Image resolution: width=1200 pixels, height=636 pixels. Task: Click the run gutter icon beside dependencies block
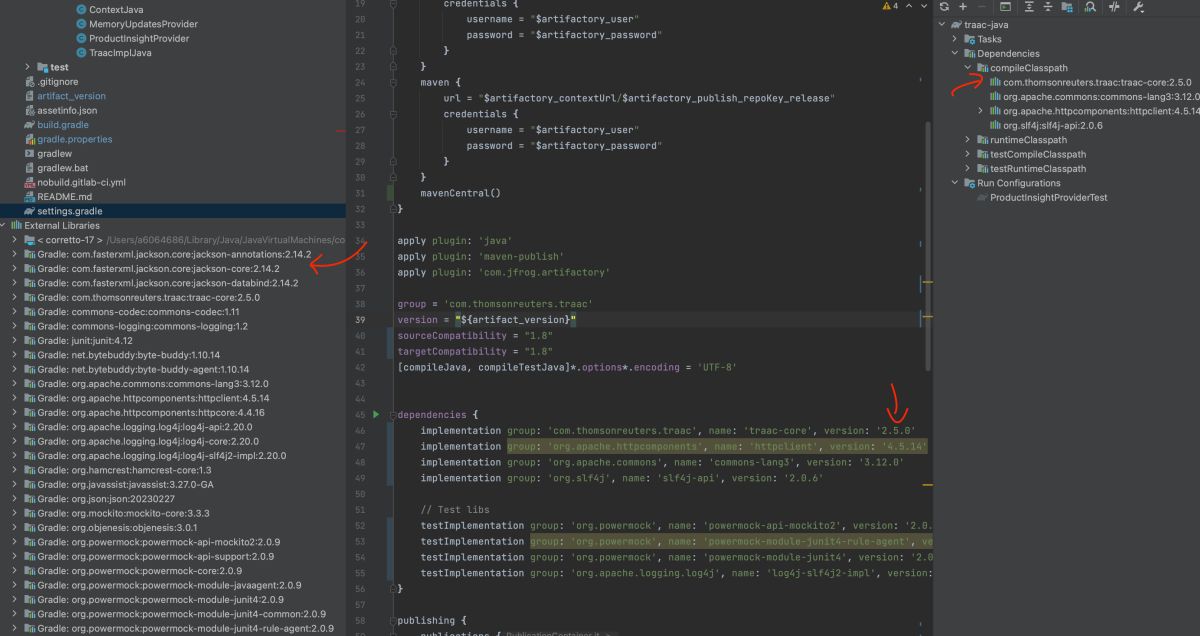(x=376, y=414)
